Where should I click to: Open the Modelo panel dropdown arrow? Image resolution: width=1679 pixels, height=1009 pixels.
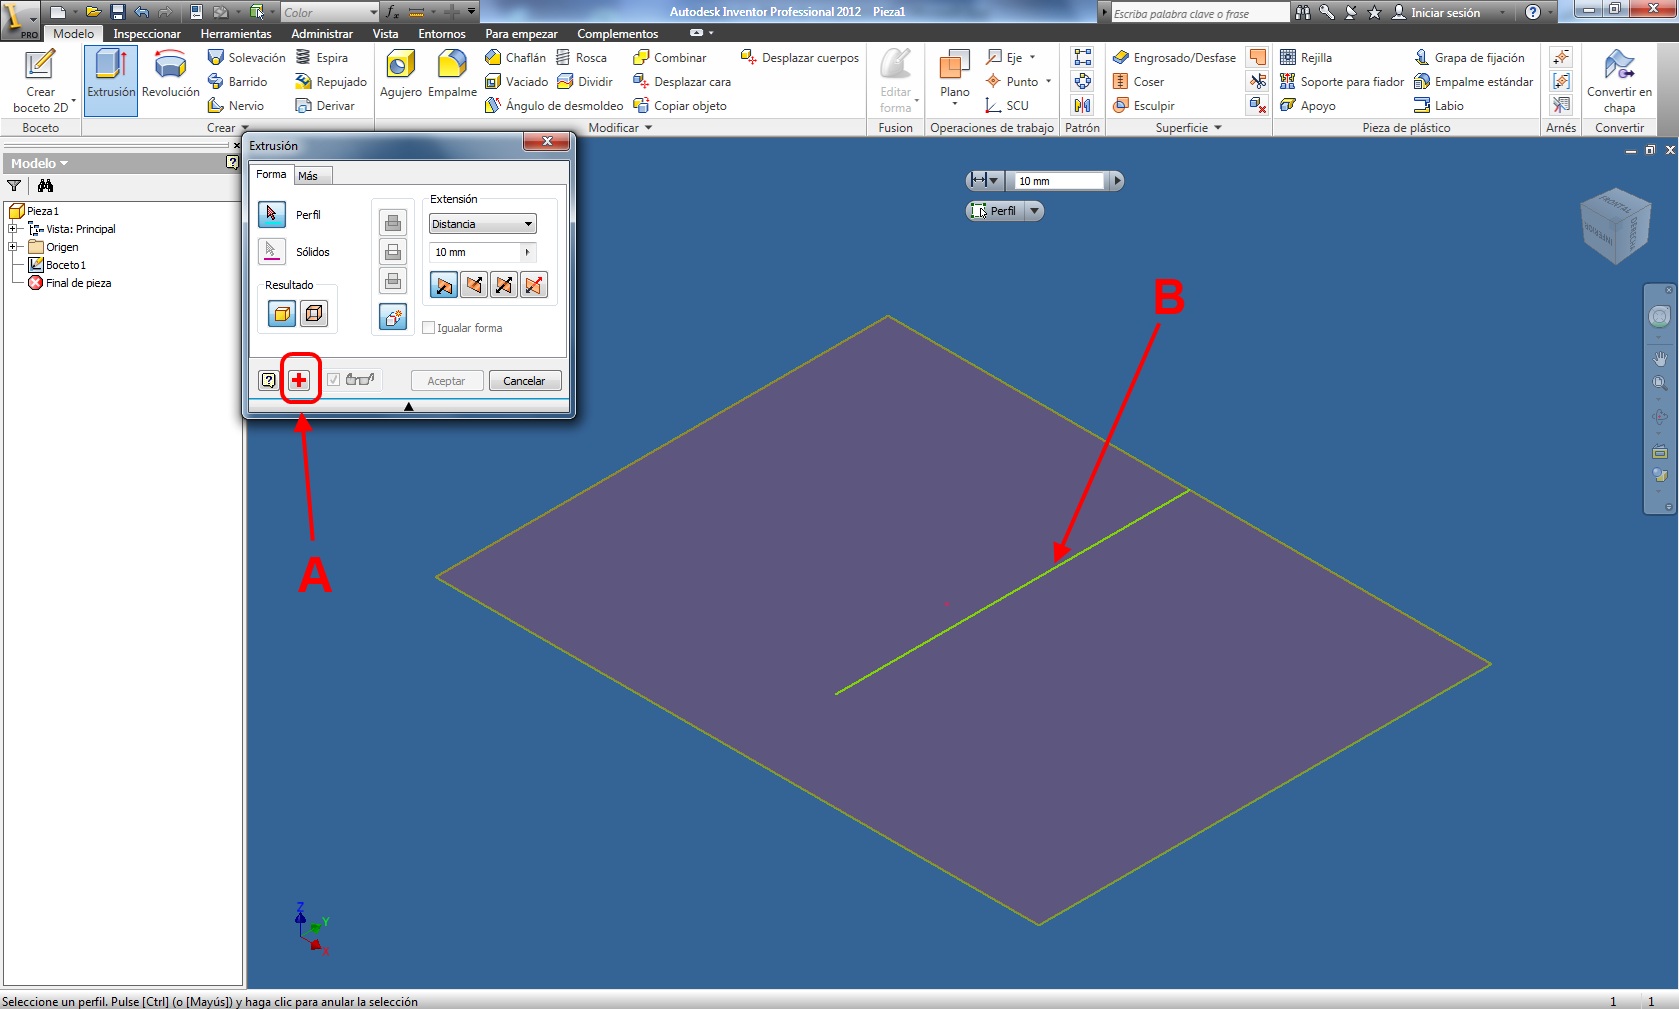[x=64, y=164]
